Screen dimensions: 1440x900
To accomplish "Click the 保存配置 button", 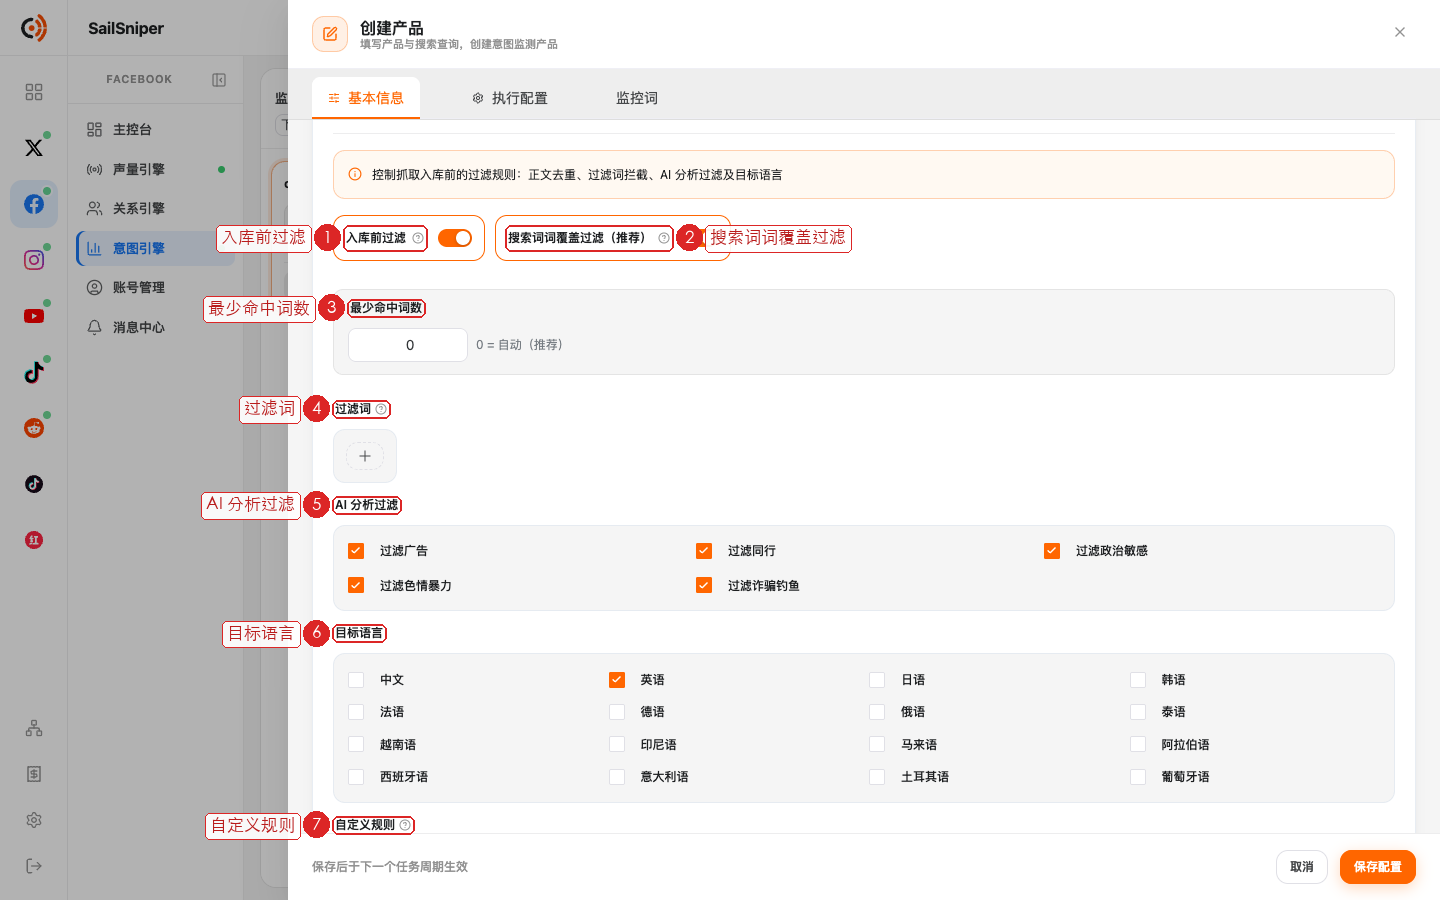I will [x=1378, y=867].
